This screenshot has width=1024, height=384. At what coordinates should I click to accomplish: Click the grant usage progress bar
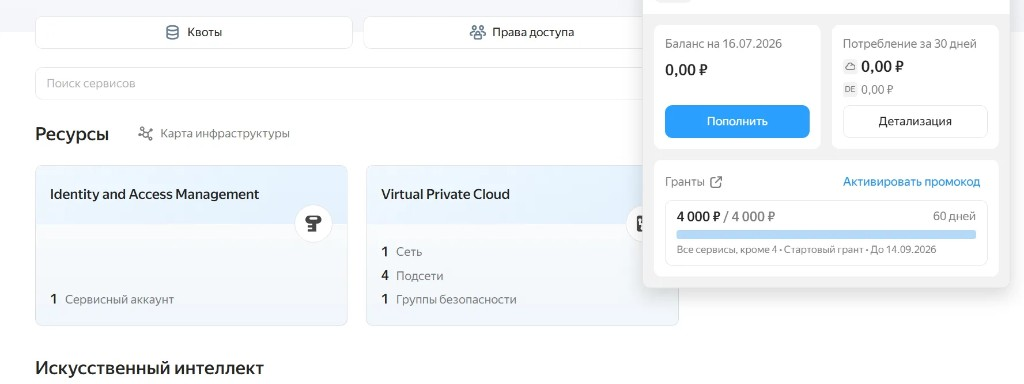tap(826, 234)
